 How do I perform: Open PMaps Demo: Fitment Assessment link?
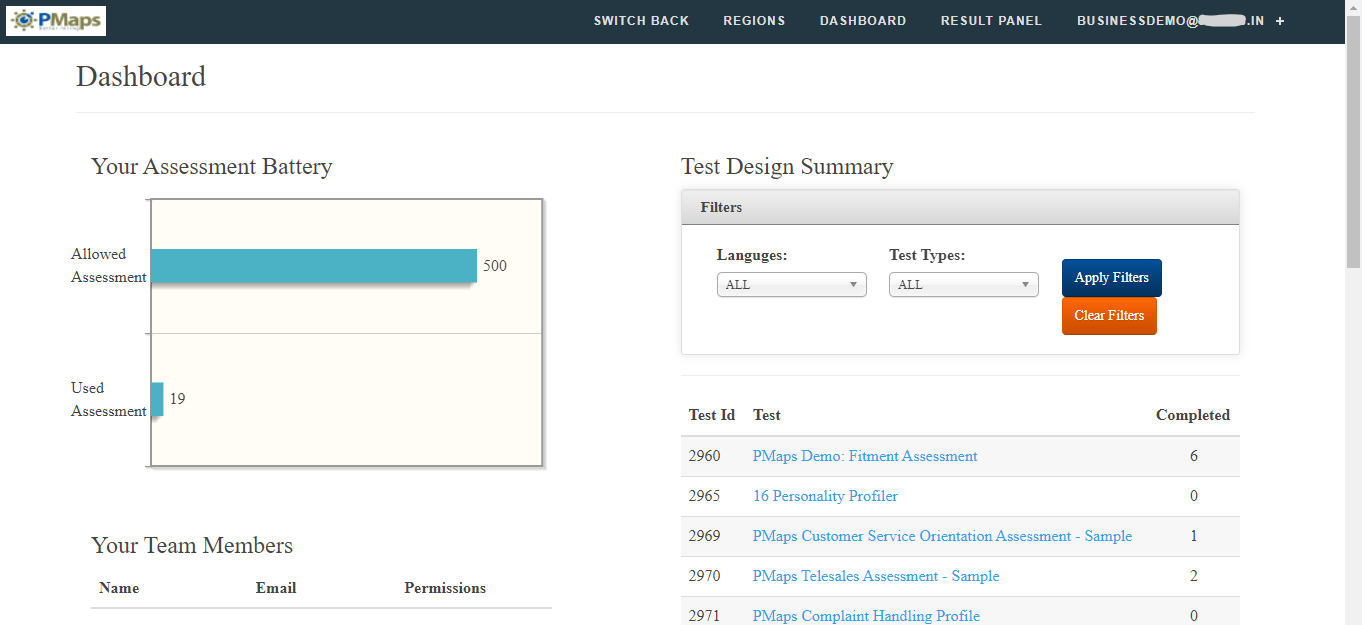[864, 456]
